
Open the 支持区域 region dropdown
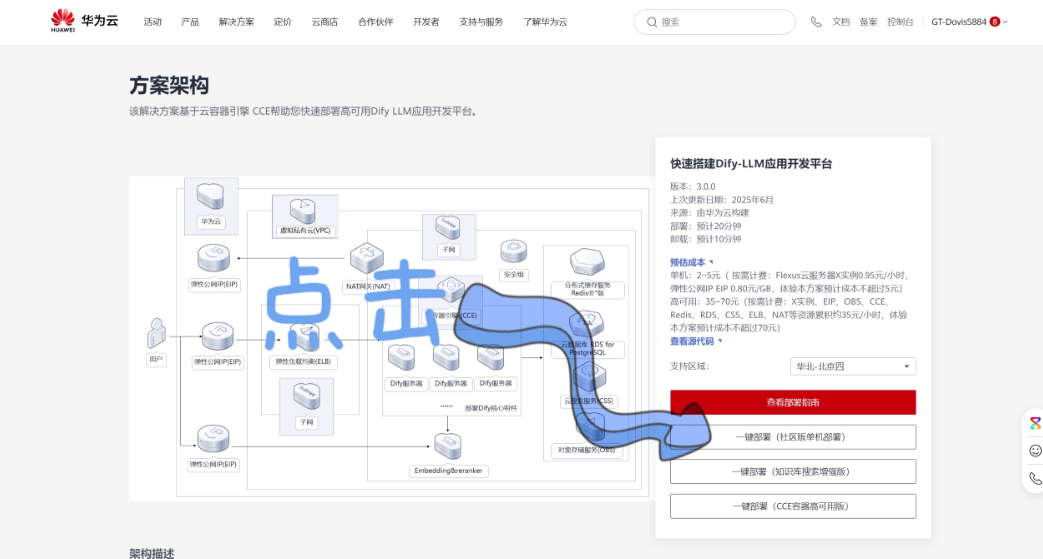[x=852, y=366]
